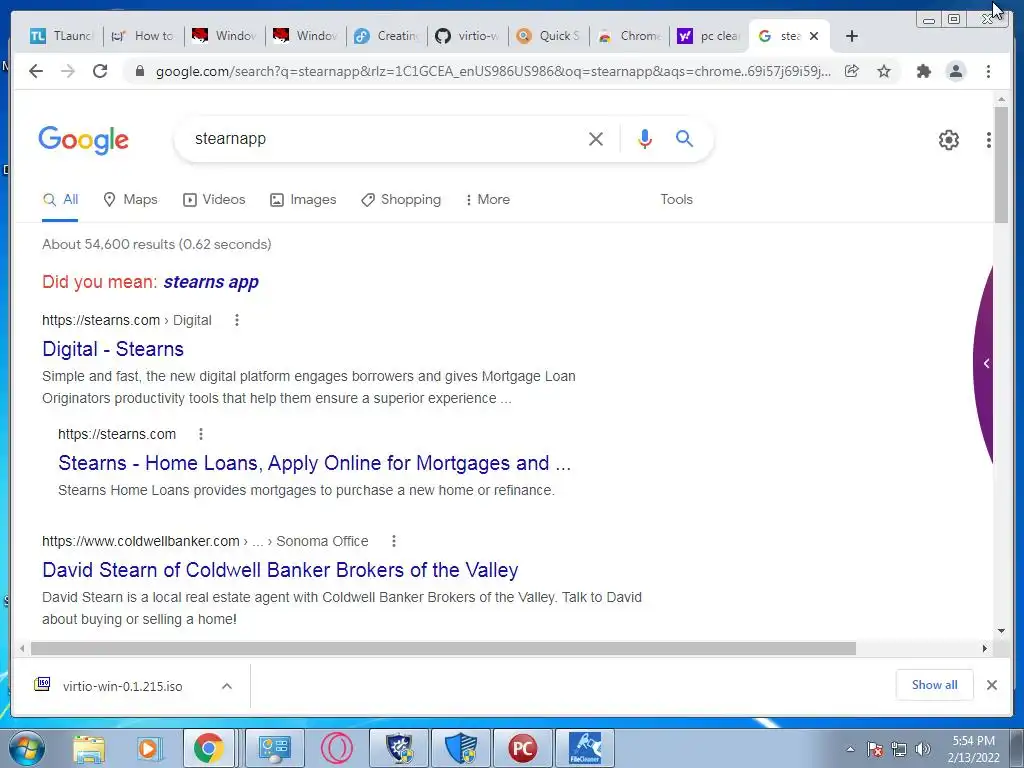The width and height of the screenshot is (1024, 768).
Task: Click the scroll right arrow
Action: (x=985, y=648)
